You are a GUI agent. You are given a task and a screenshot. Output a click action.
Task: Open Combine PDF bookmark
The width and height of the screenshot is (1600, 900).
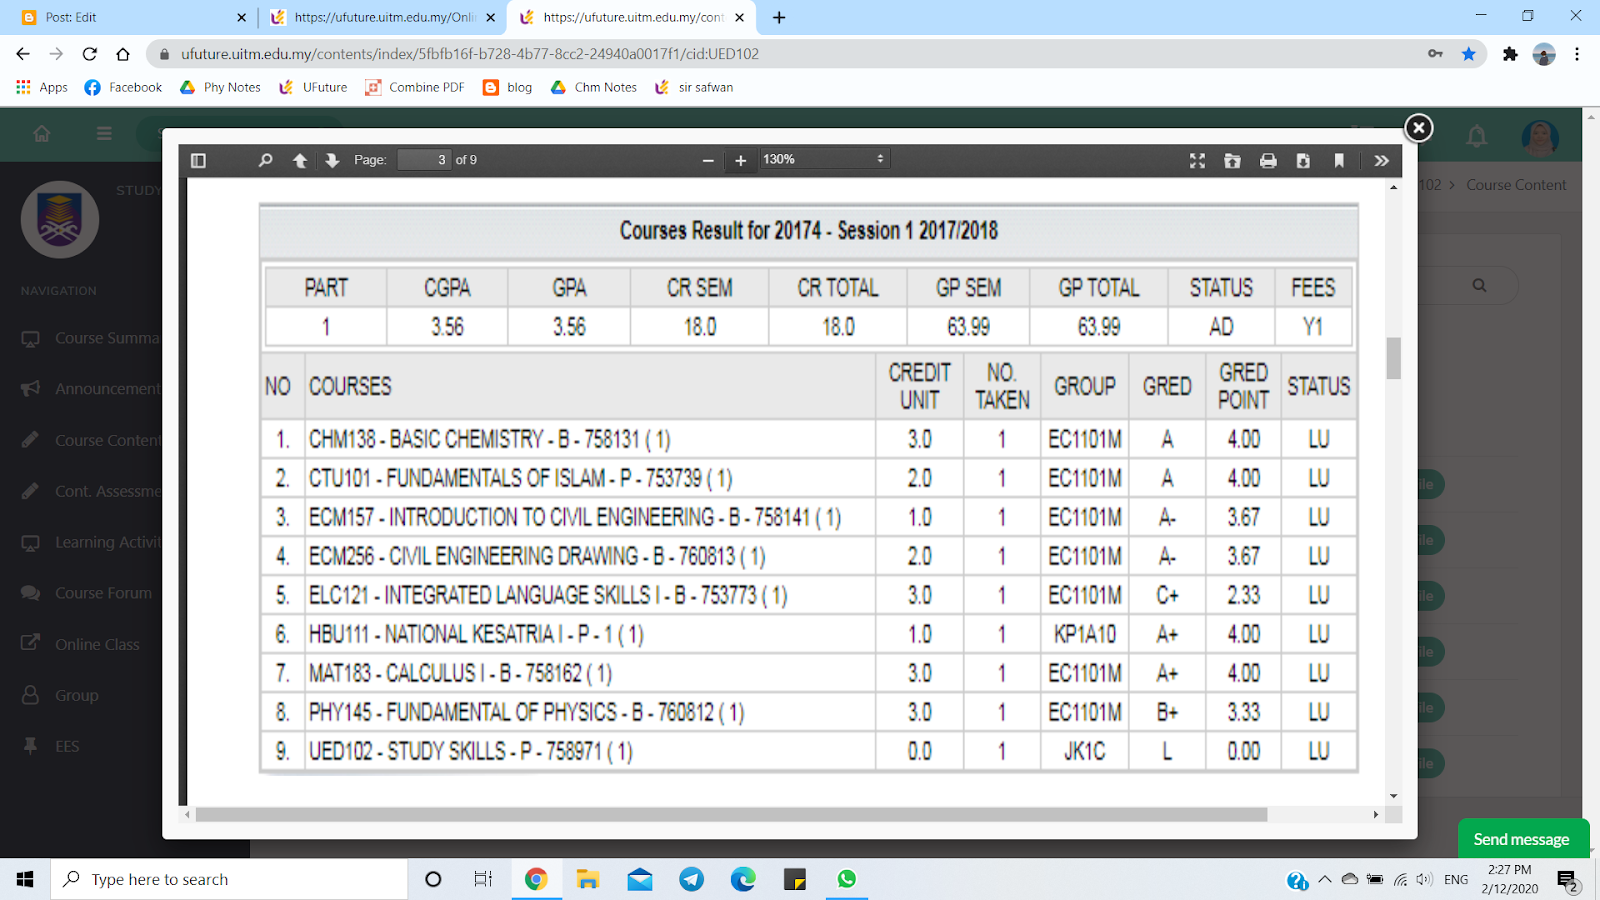[x=415, y=87]
